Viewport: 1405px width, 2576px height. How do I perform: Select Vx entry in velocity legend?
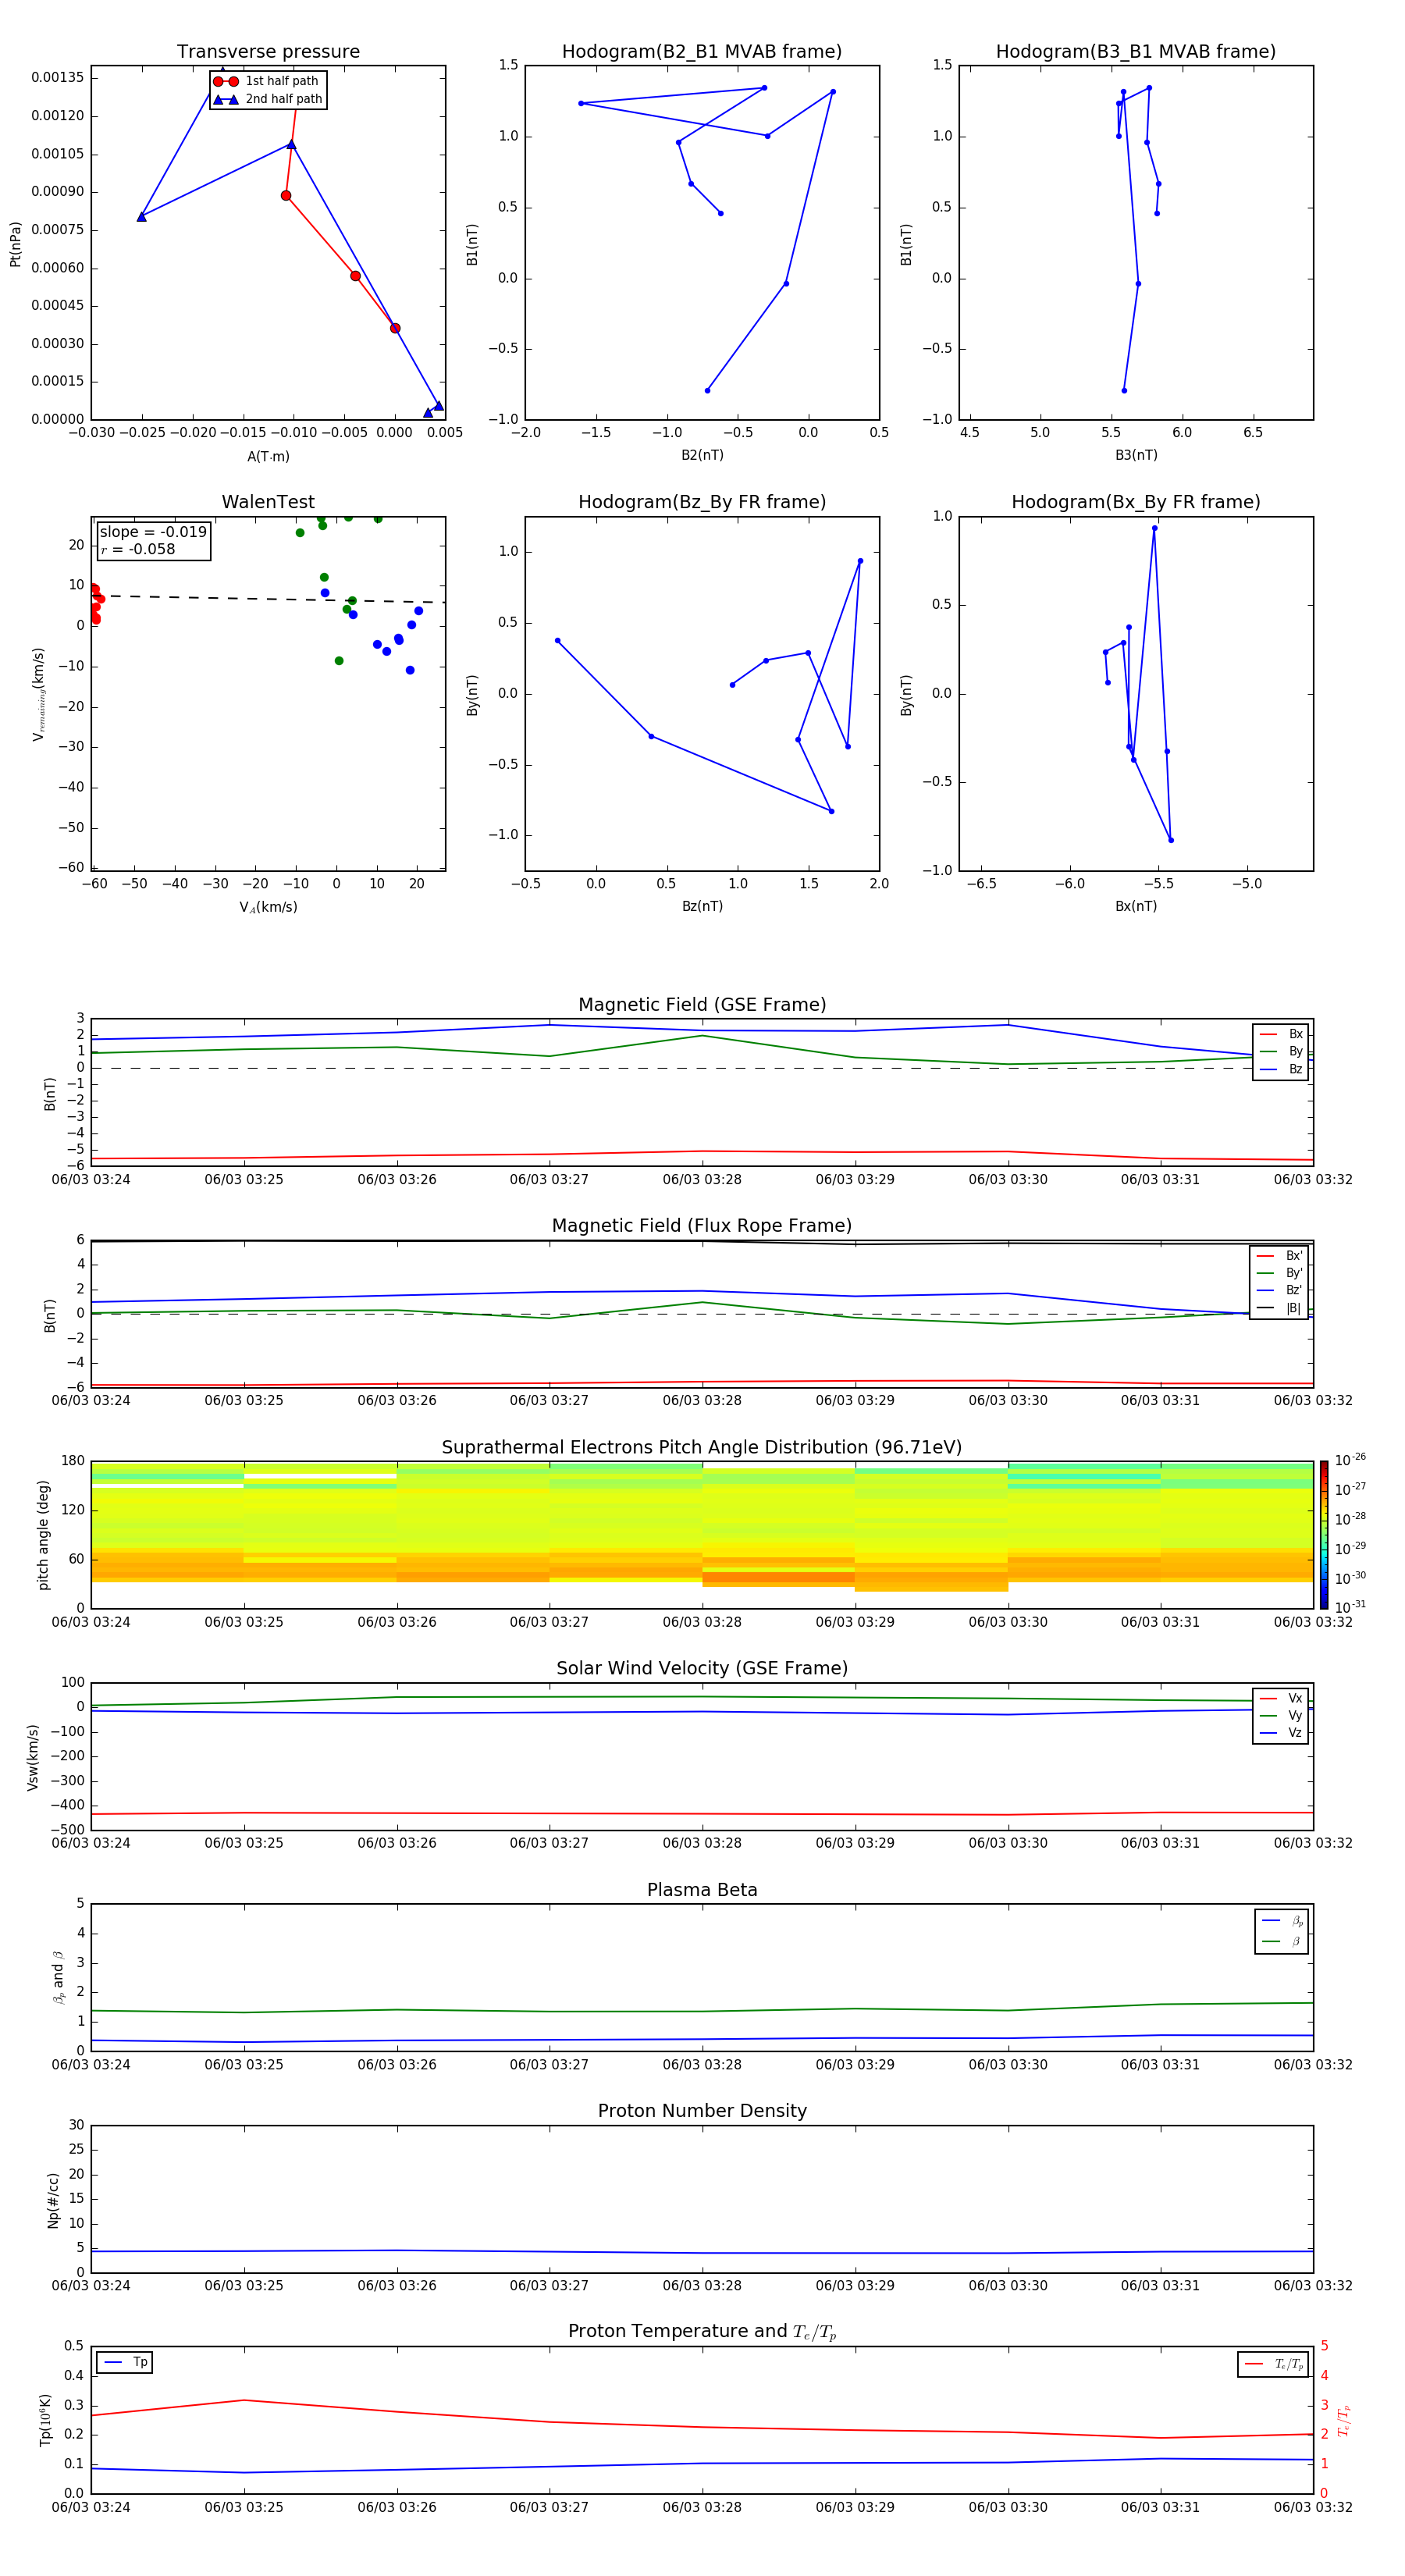1281,1698
